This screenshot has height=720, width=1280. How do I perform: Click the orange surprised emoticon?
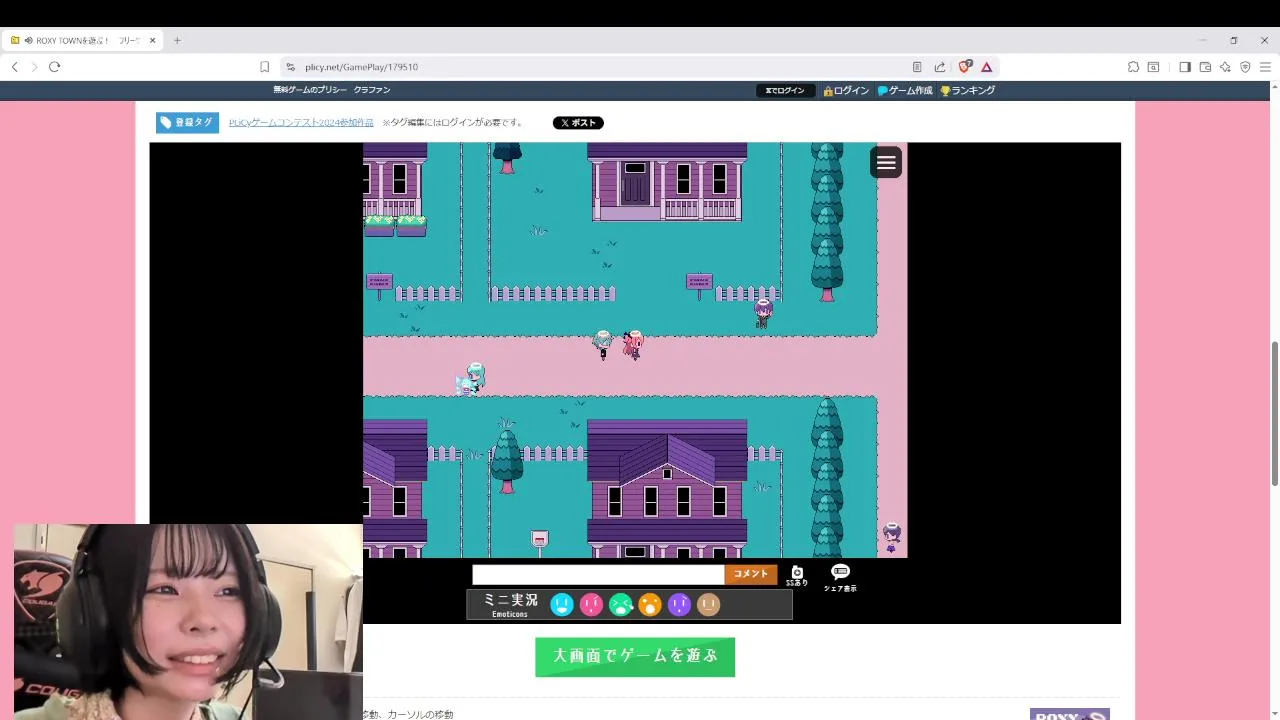tap(650, 604)
